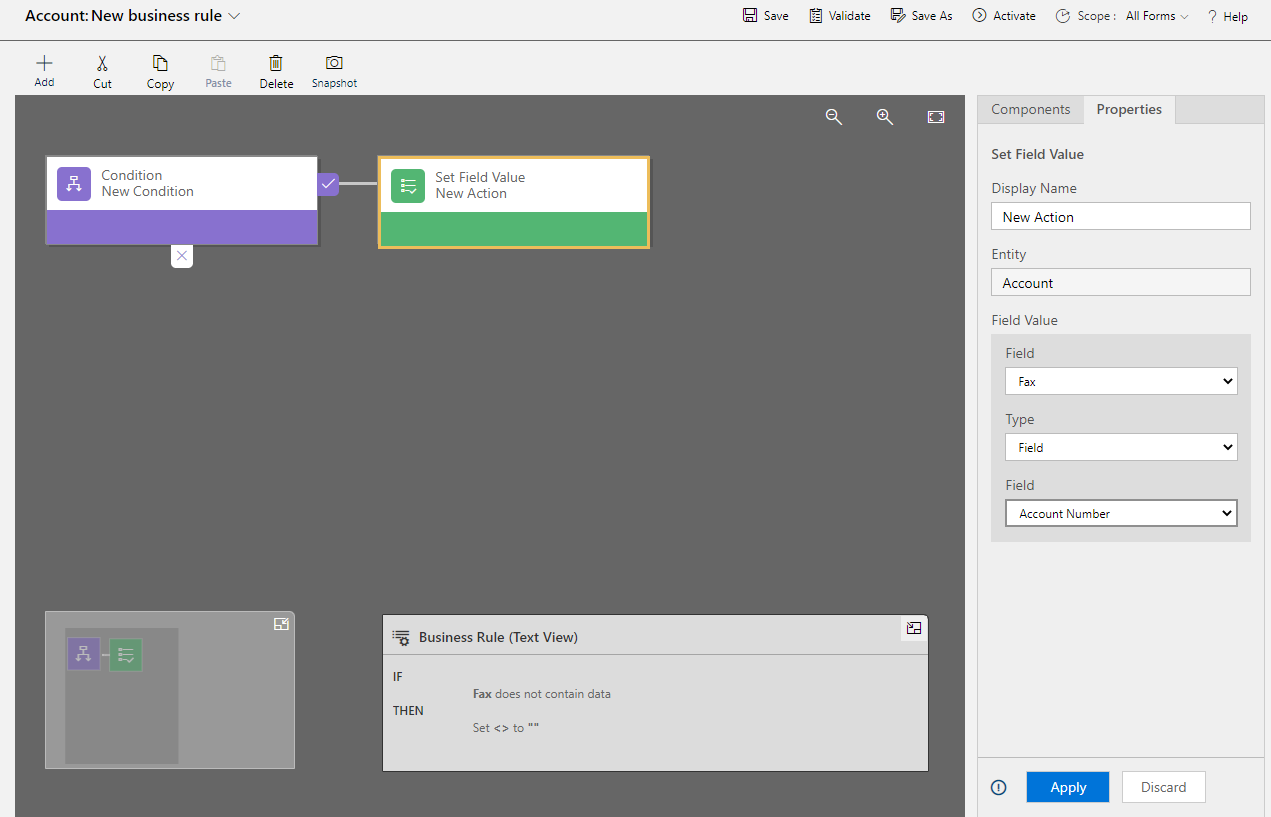
Task: Expand the Business Rule Text View
Action: (x=913, y=628)
